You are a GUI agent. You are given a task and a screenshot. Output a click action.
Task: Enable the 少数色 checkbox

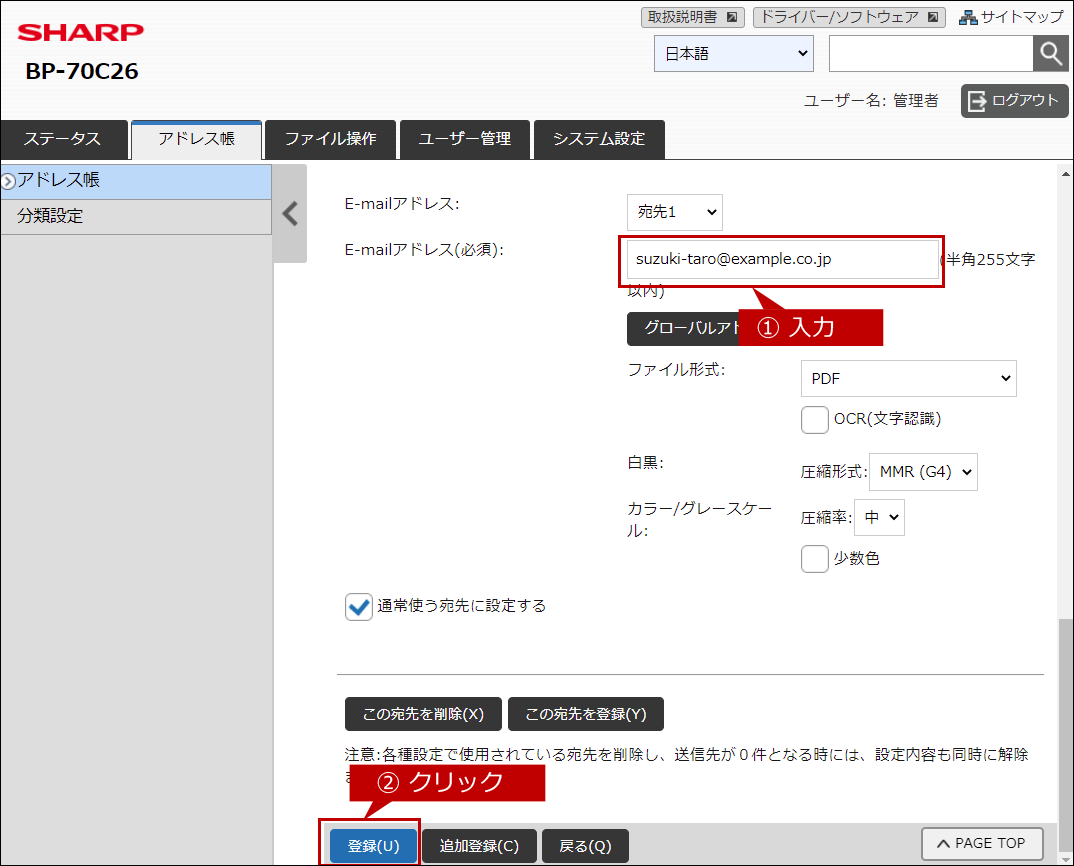coord(814,559)
